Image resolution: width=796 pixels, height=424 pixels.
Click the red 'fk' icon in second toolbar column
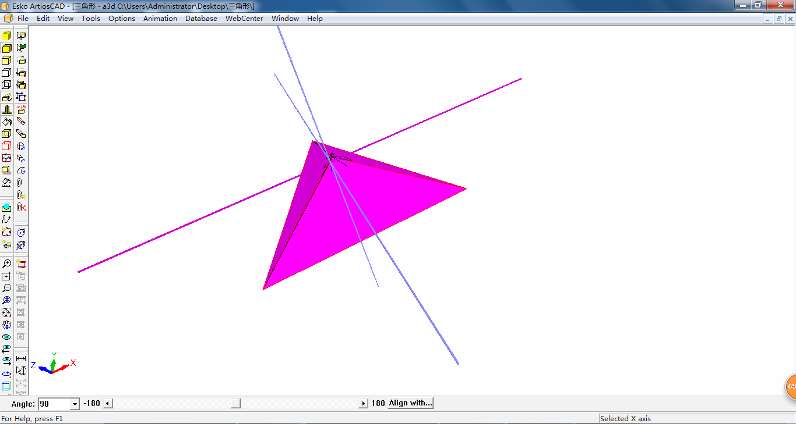21,207
